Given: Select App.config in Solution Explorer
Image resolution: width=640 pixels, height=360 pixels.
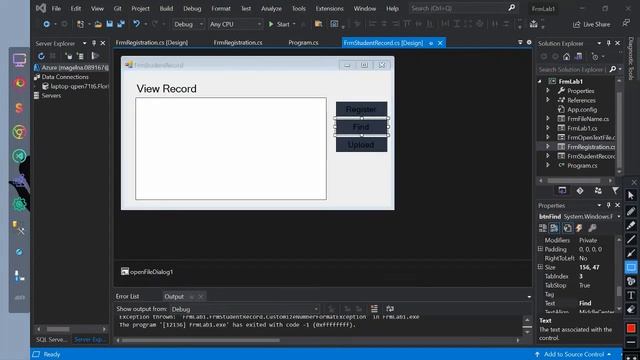Looking at the screenshot, I should point(582,109).
